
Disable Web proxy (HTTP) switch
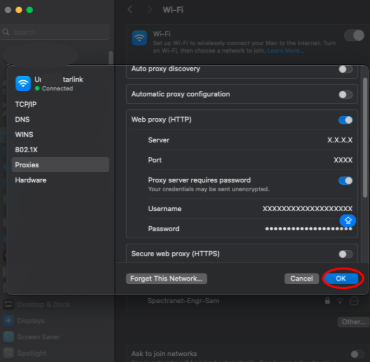coord(345,120)
